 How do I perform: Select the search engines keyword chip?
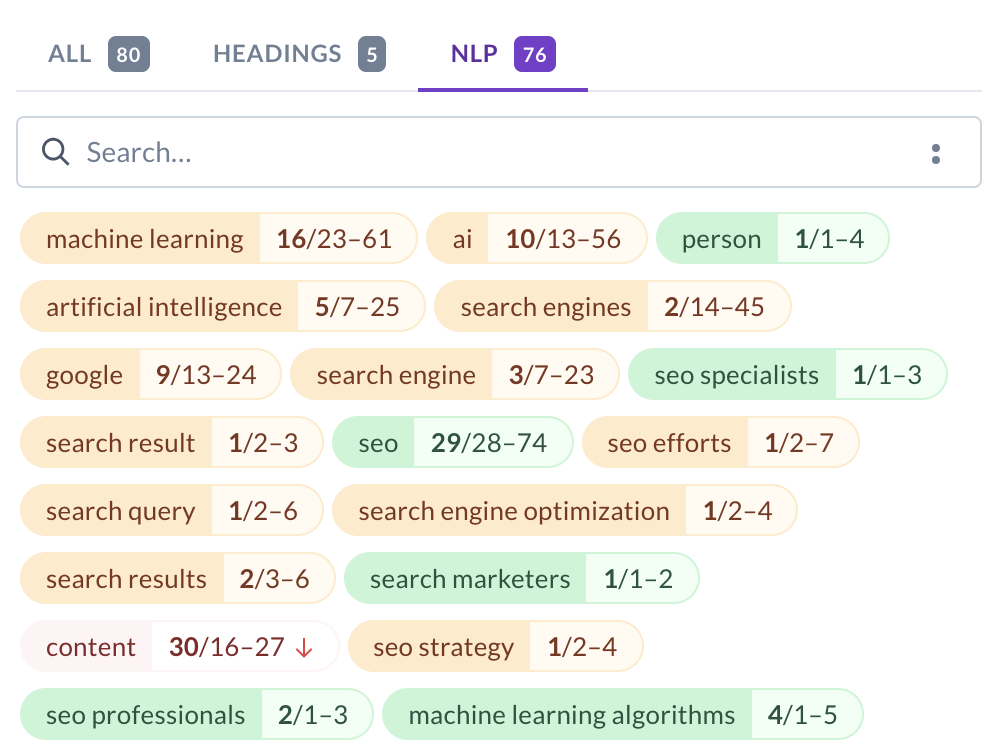click(546, 307)
